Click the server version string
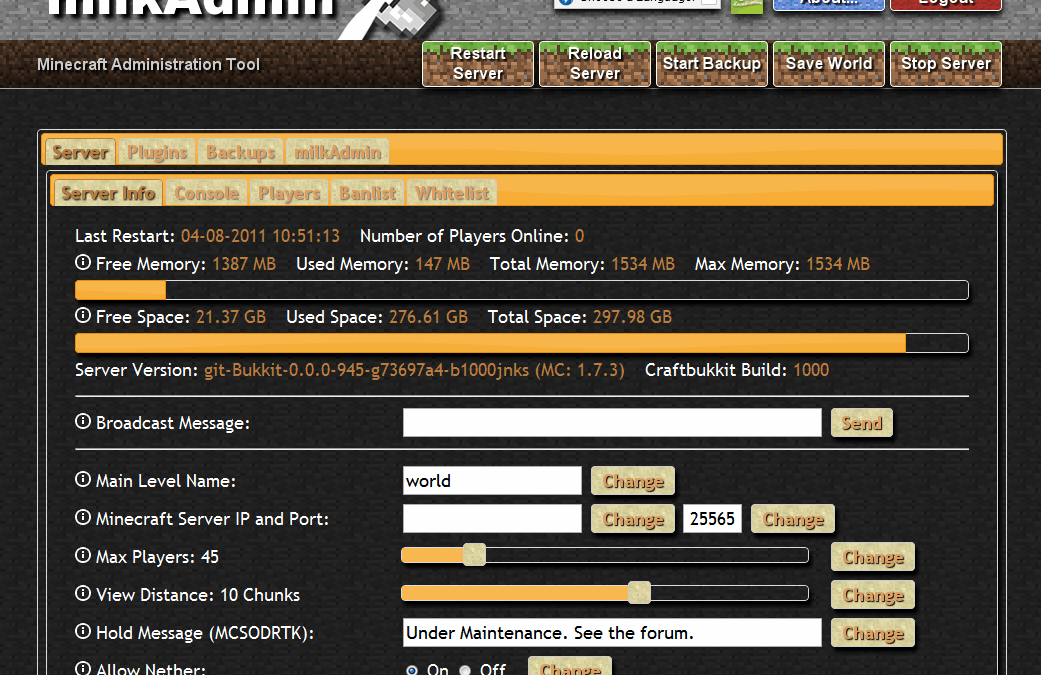This screenshot has height=675, width=1041. (x=414, y=370)
